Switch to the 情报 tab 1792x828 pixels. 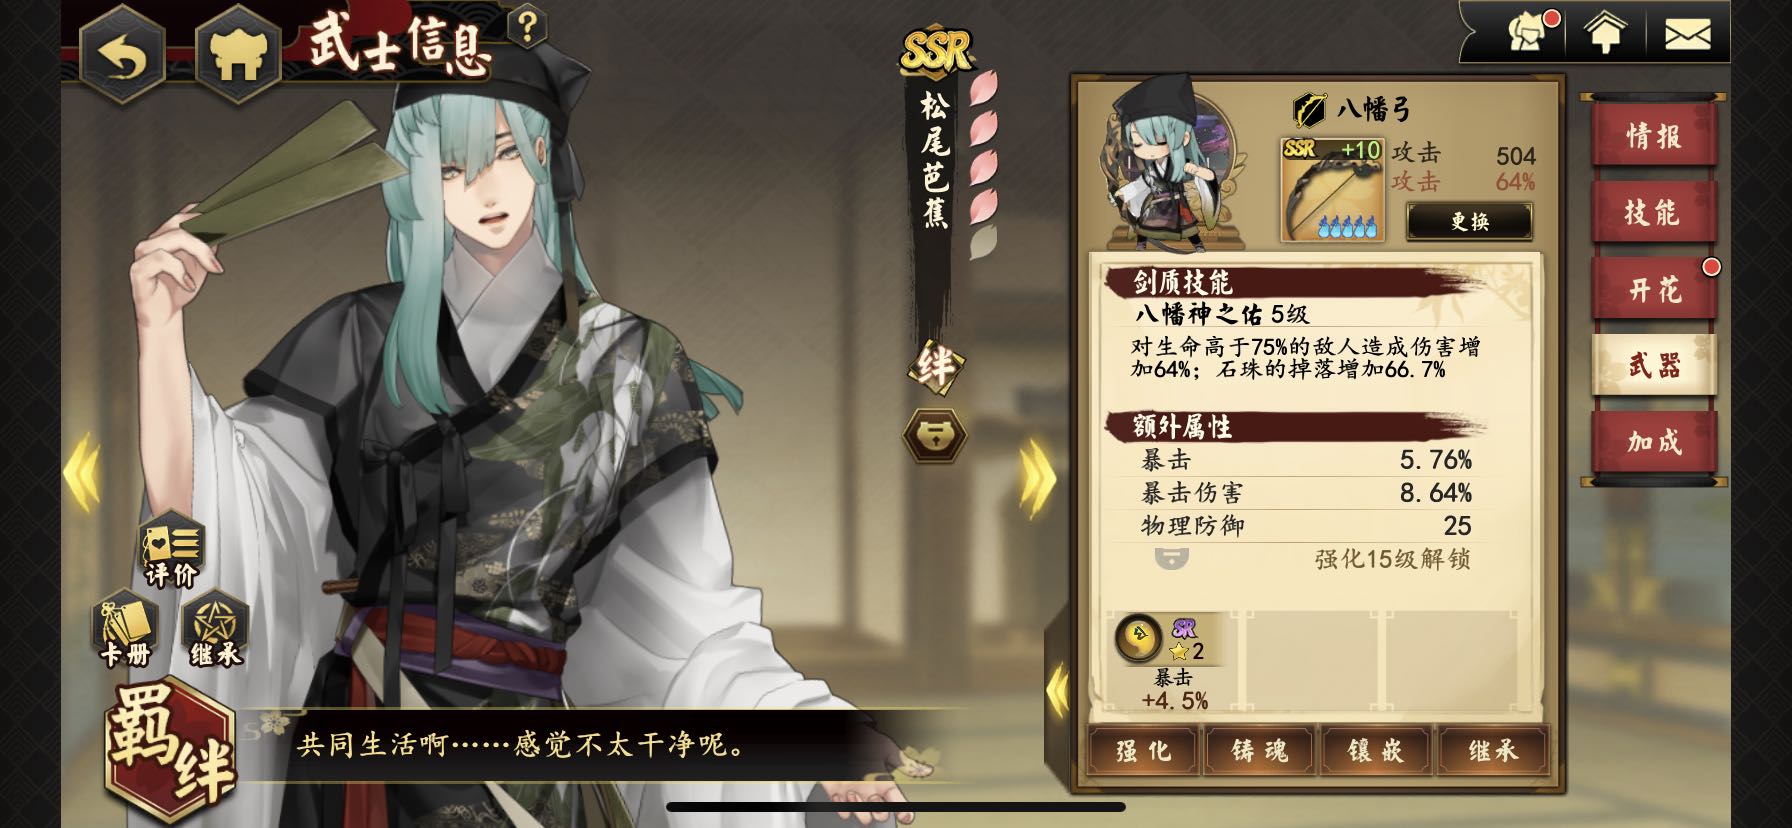pyautogui.click(x=1654, y=136)
